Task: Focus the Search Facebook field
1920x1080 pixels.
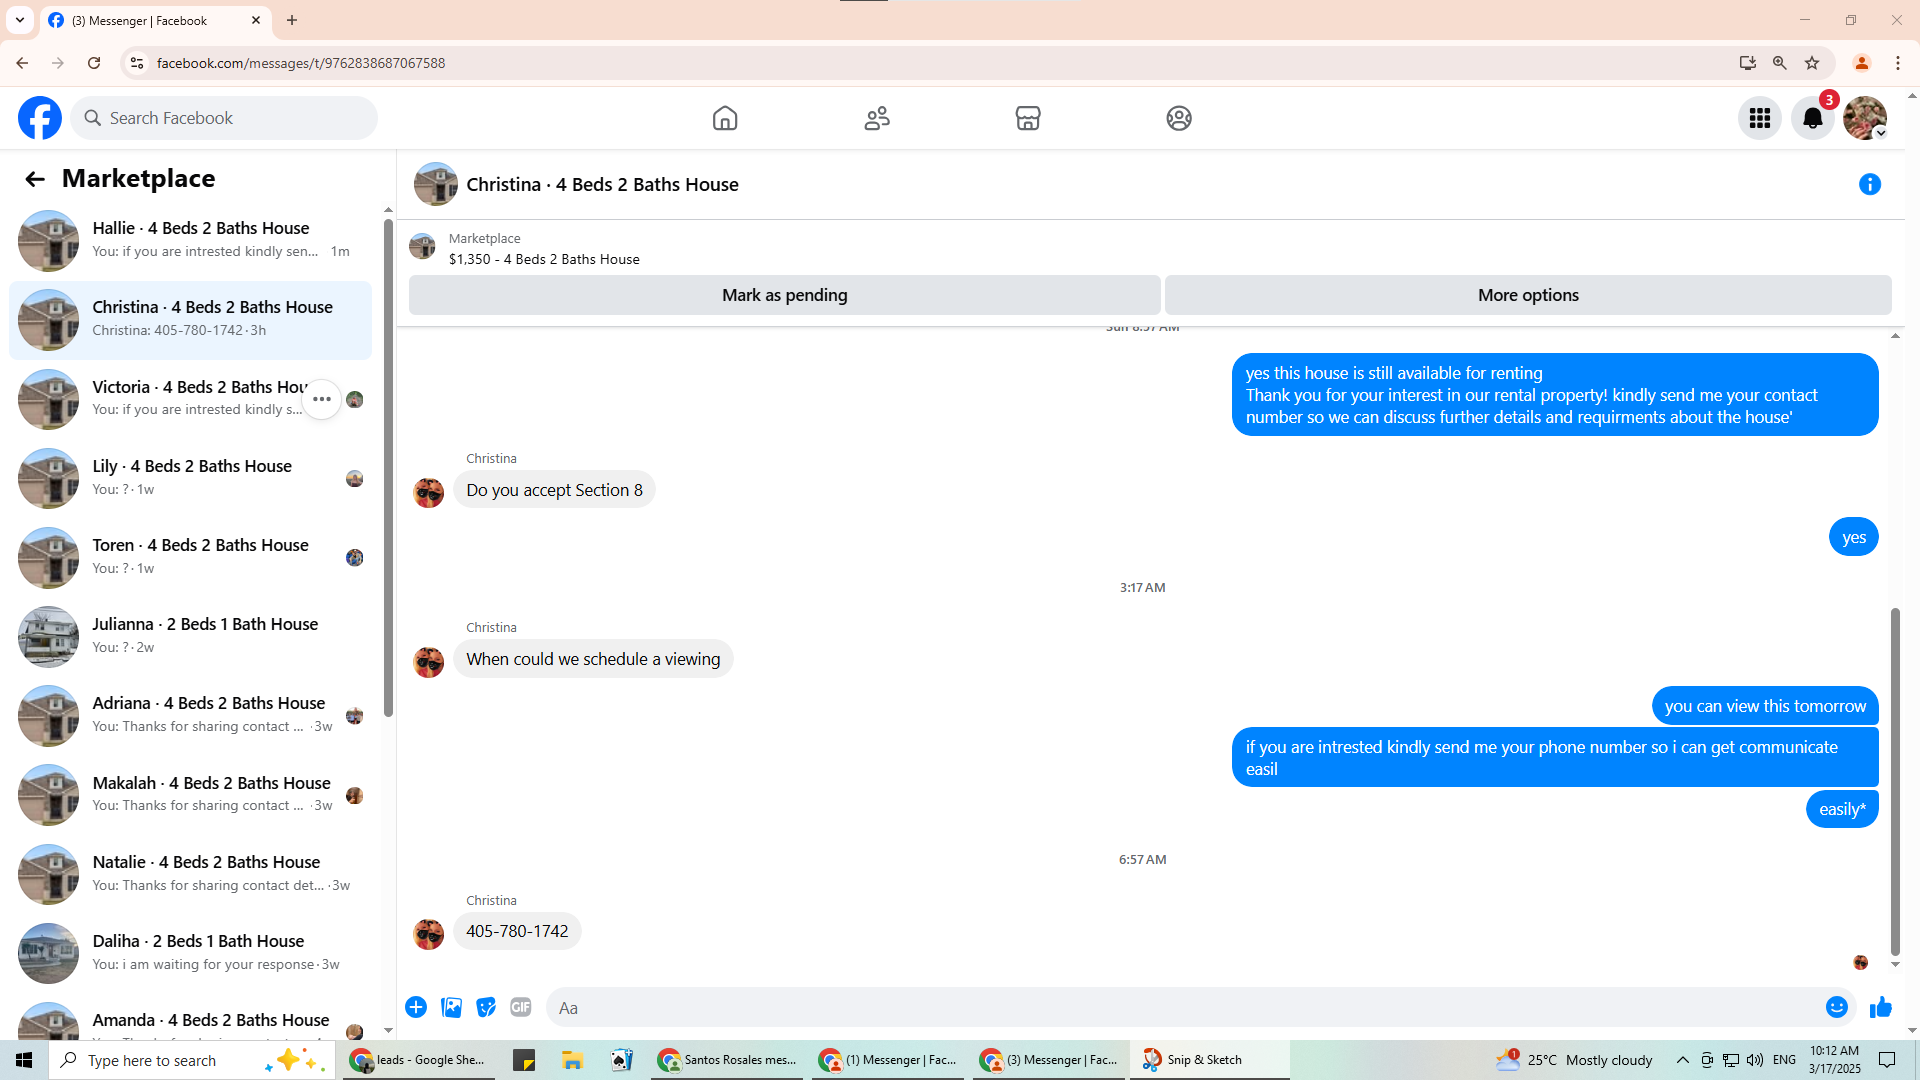Action: (224, 118)
